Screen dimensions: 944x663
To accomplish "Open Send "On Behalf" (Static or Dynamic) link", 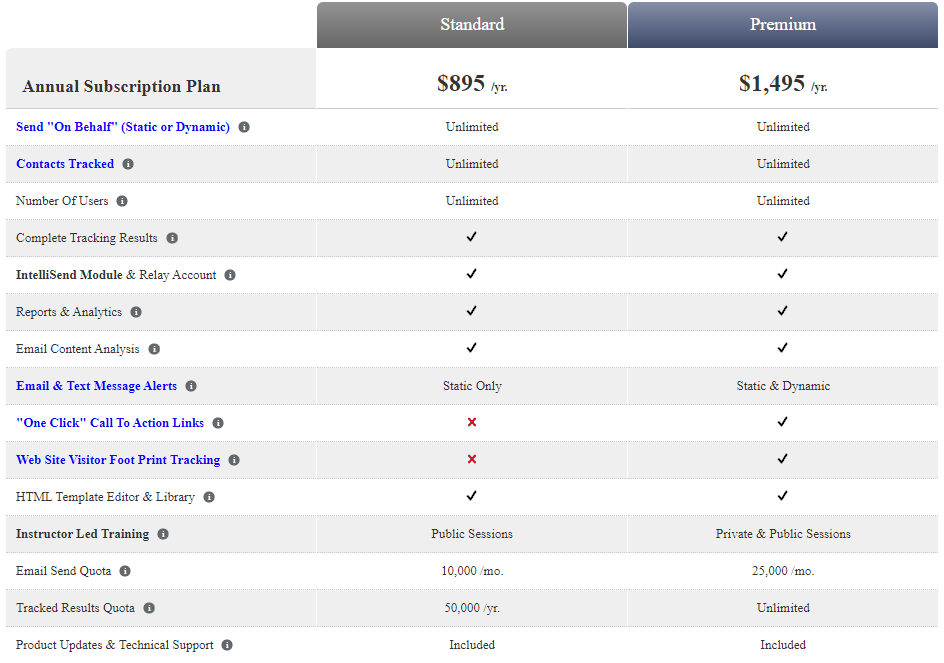I will (x=123, y=127).
